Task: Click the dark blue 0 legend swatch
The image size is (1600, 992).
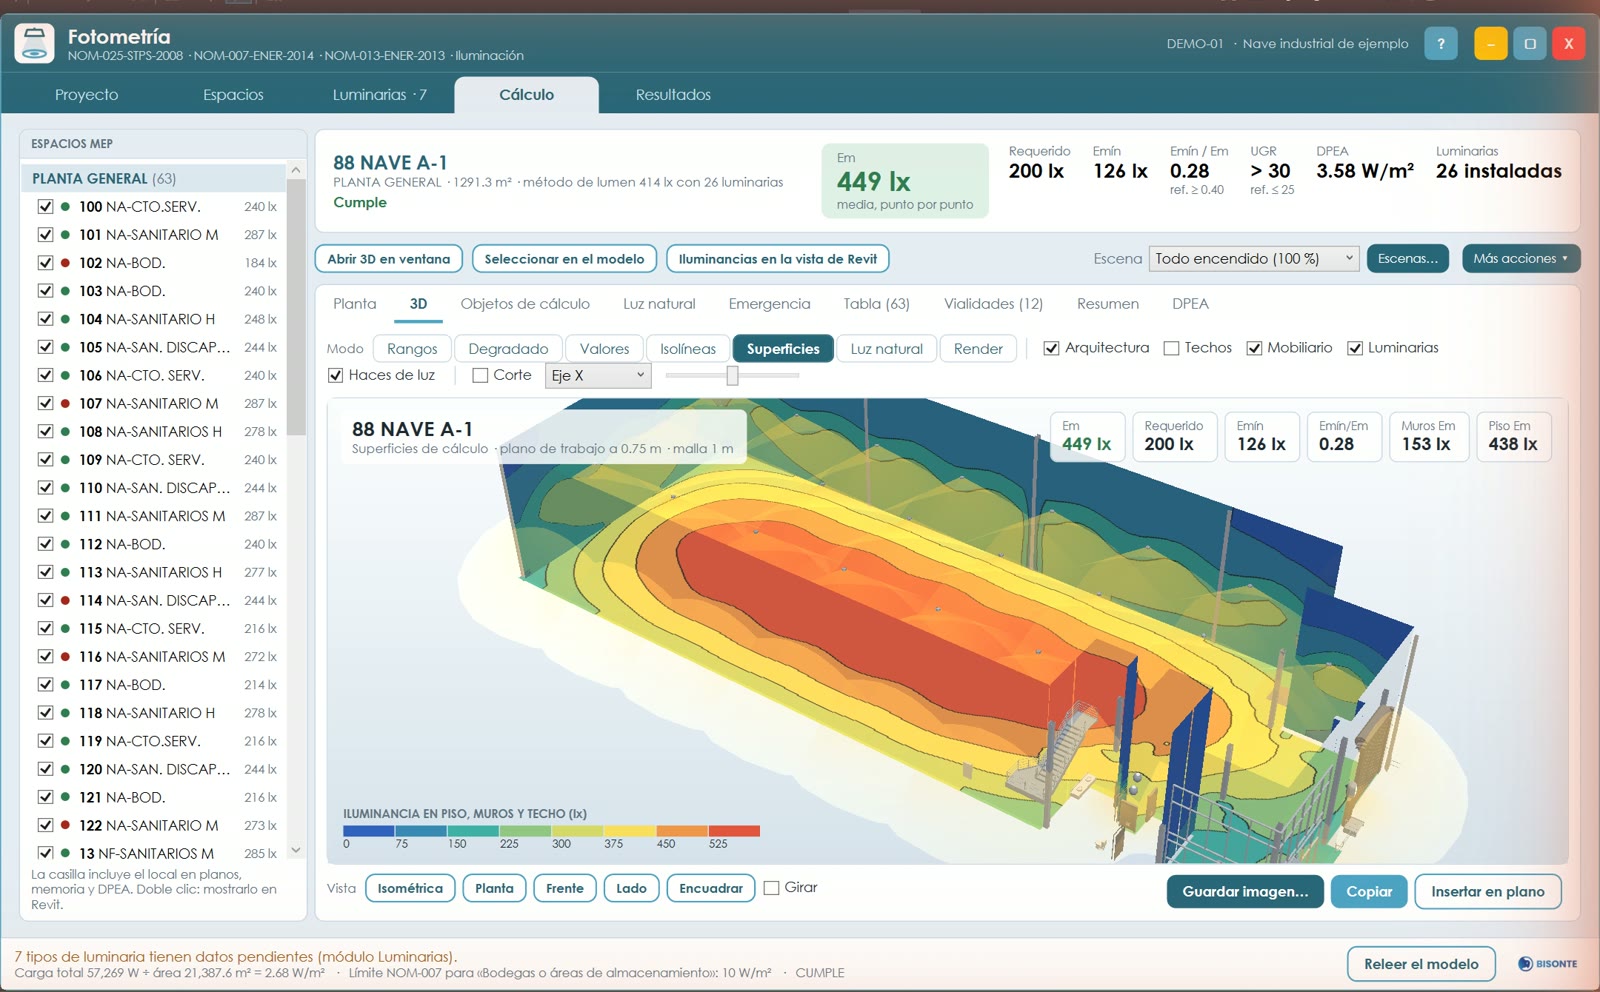Action: pos(369,830)
